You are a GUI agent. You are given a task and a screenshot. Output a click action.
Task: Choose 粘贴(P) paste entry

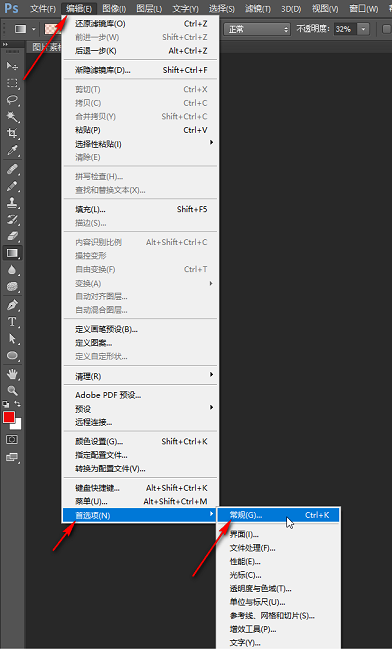click(140, 130)
